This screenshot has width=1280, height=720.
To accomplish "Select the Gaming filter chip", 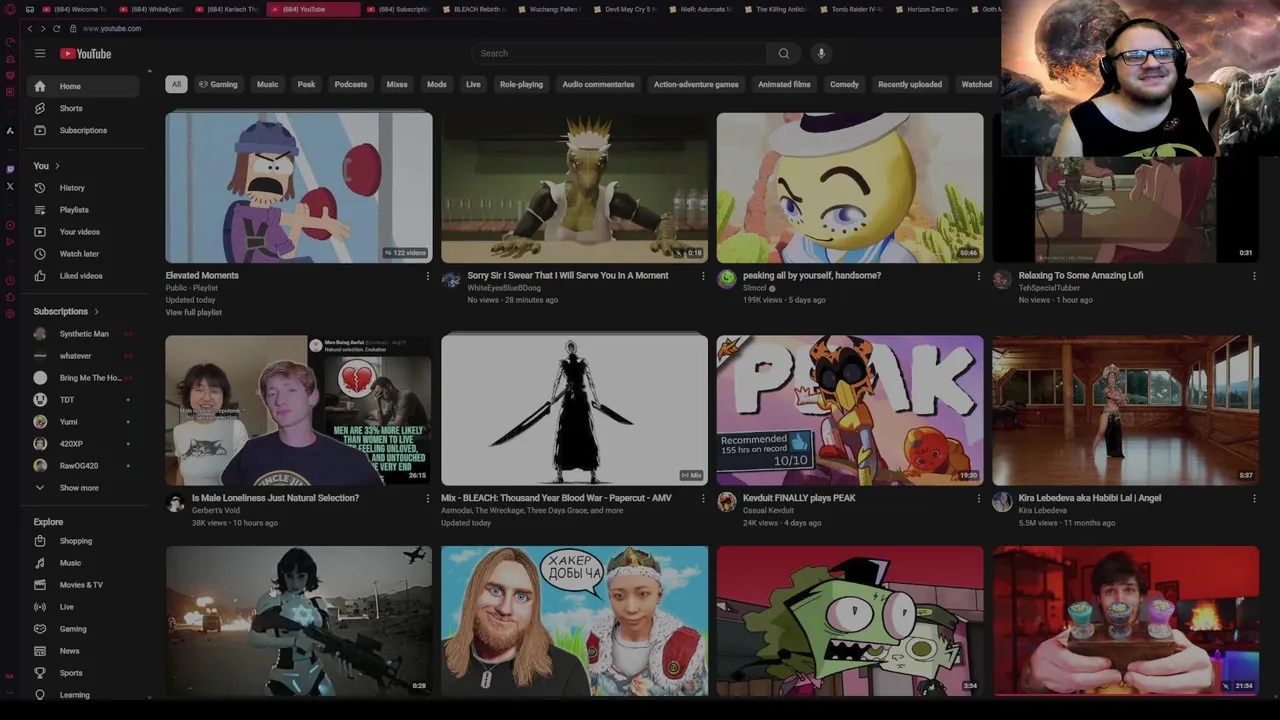I will [218, 84].
